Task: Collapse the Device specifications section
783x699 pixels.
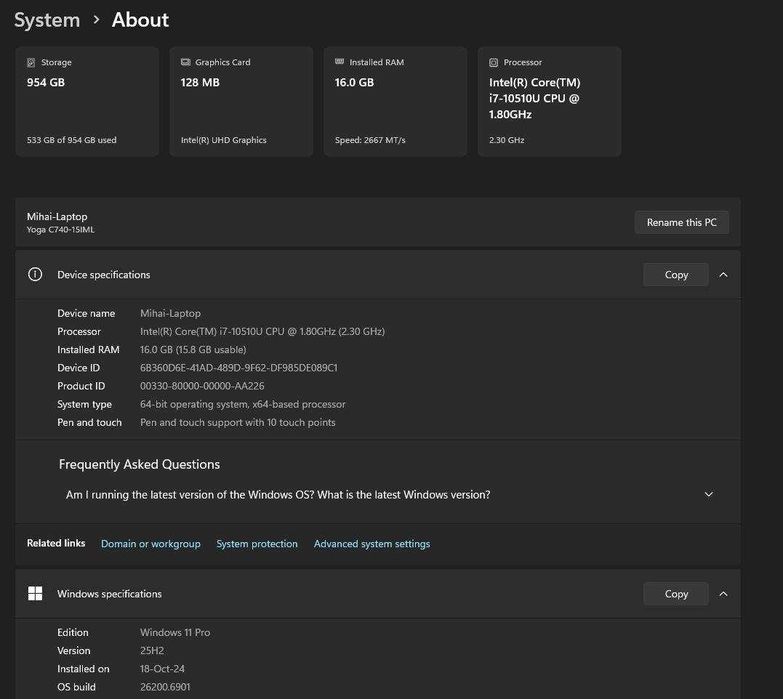Action: pyautogui.click(x=724, y=274)
